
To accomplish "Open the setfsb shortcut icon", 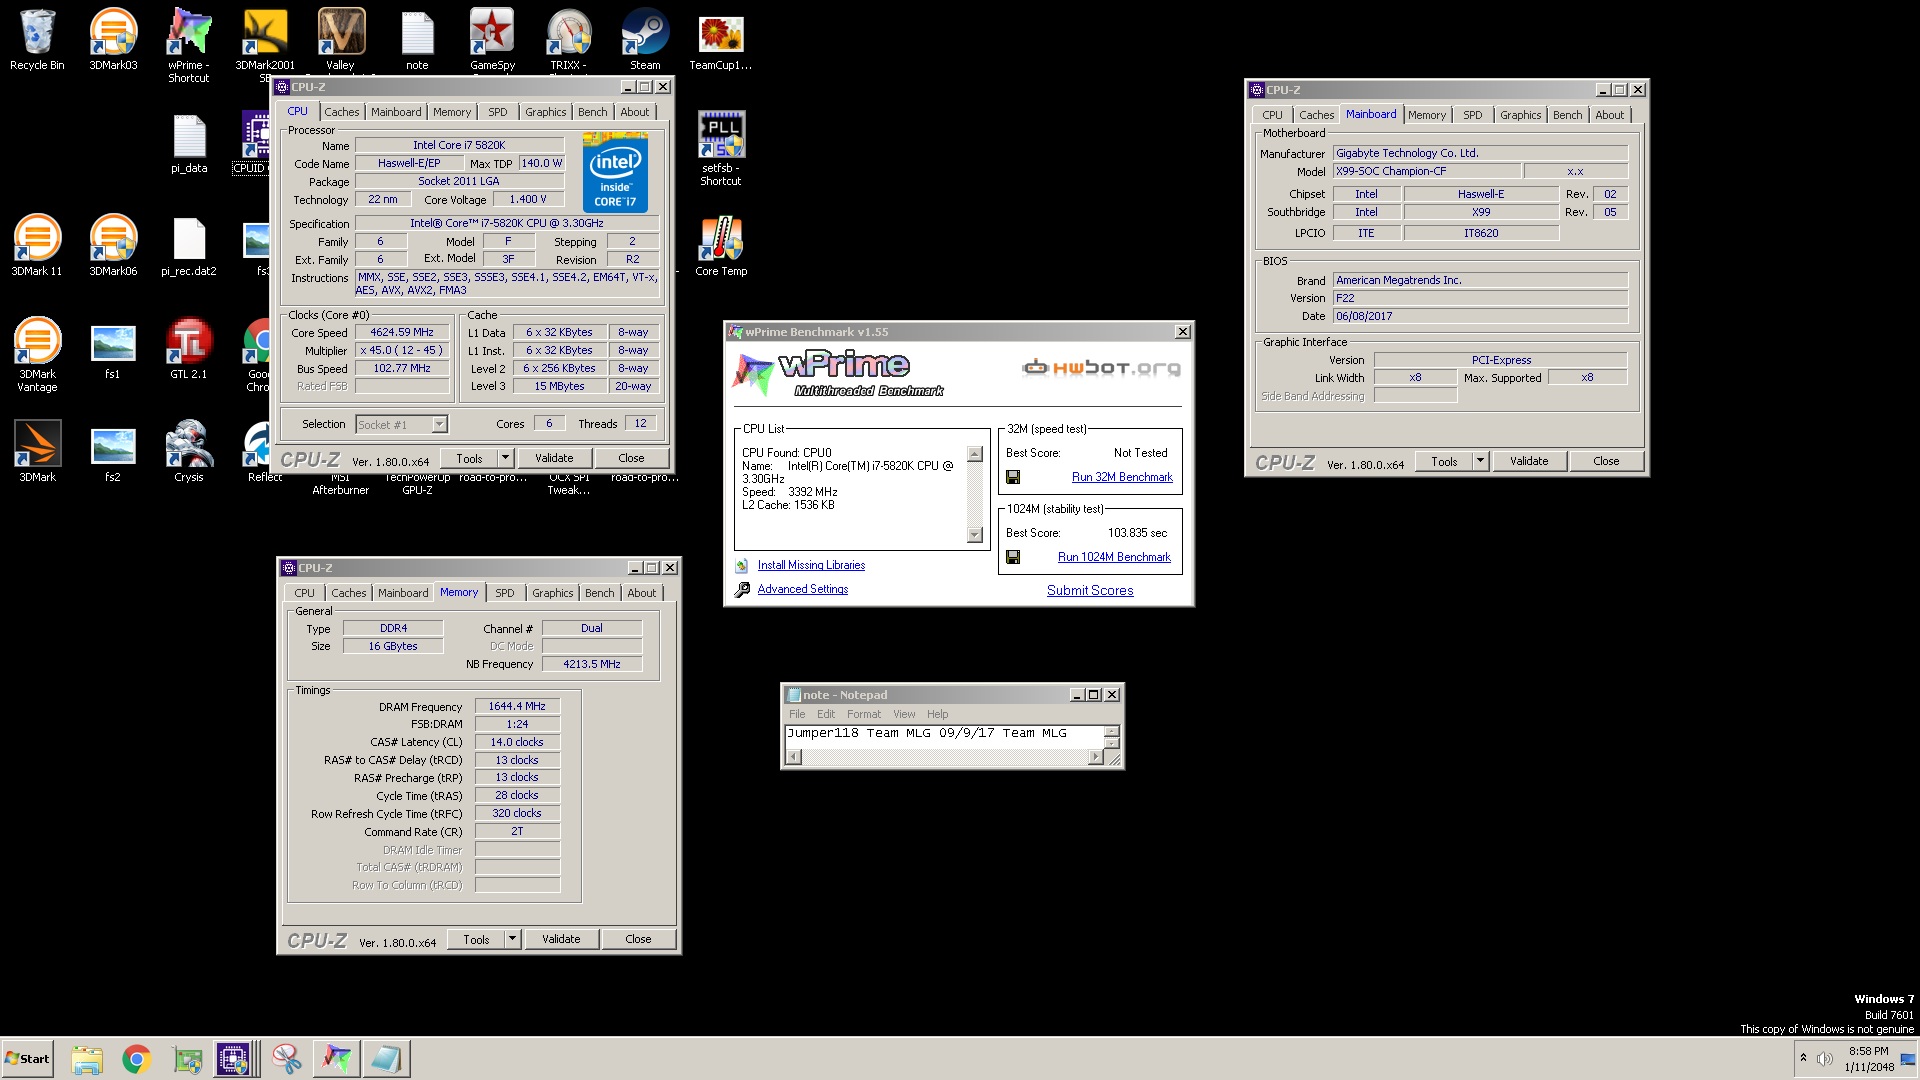I will tap(721, 148).
